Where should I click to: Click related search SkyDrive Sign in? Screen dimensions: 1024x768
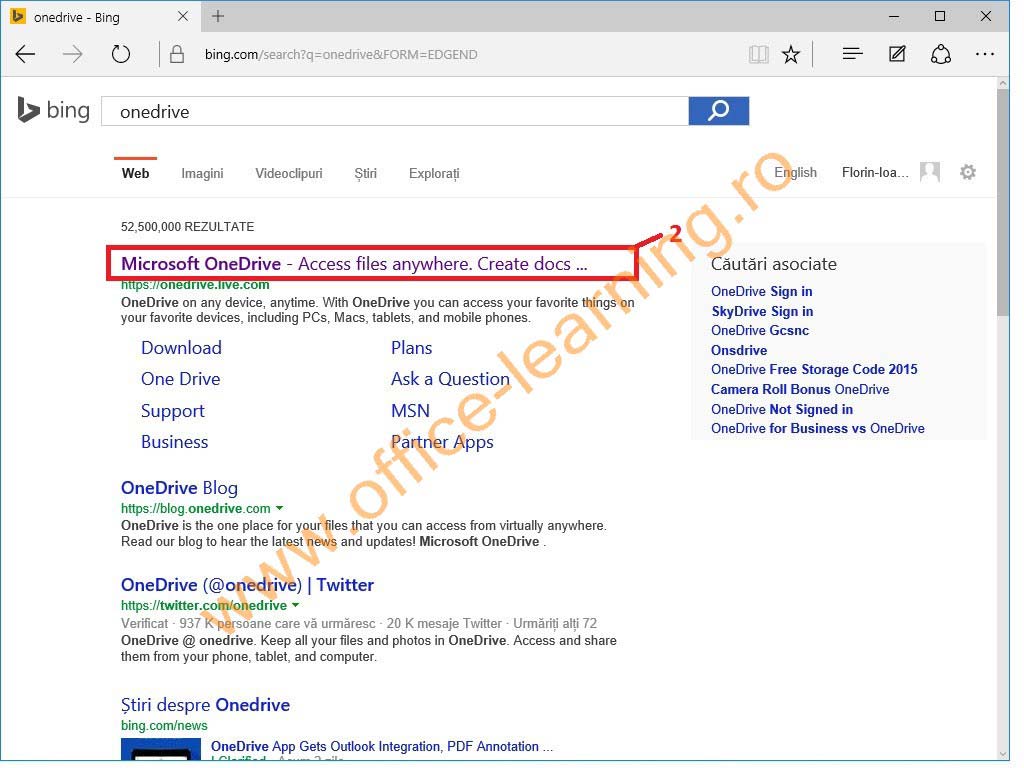pos(762,311)
